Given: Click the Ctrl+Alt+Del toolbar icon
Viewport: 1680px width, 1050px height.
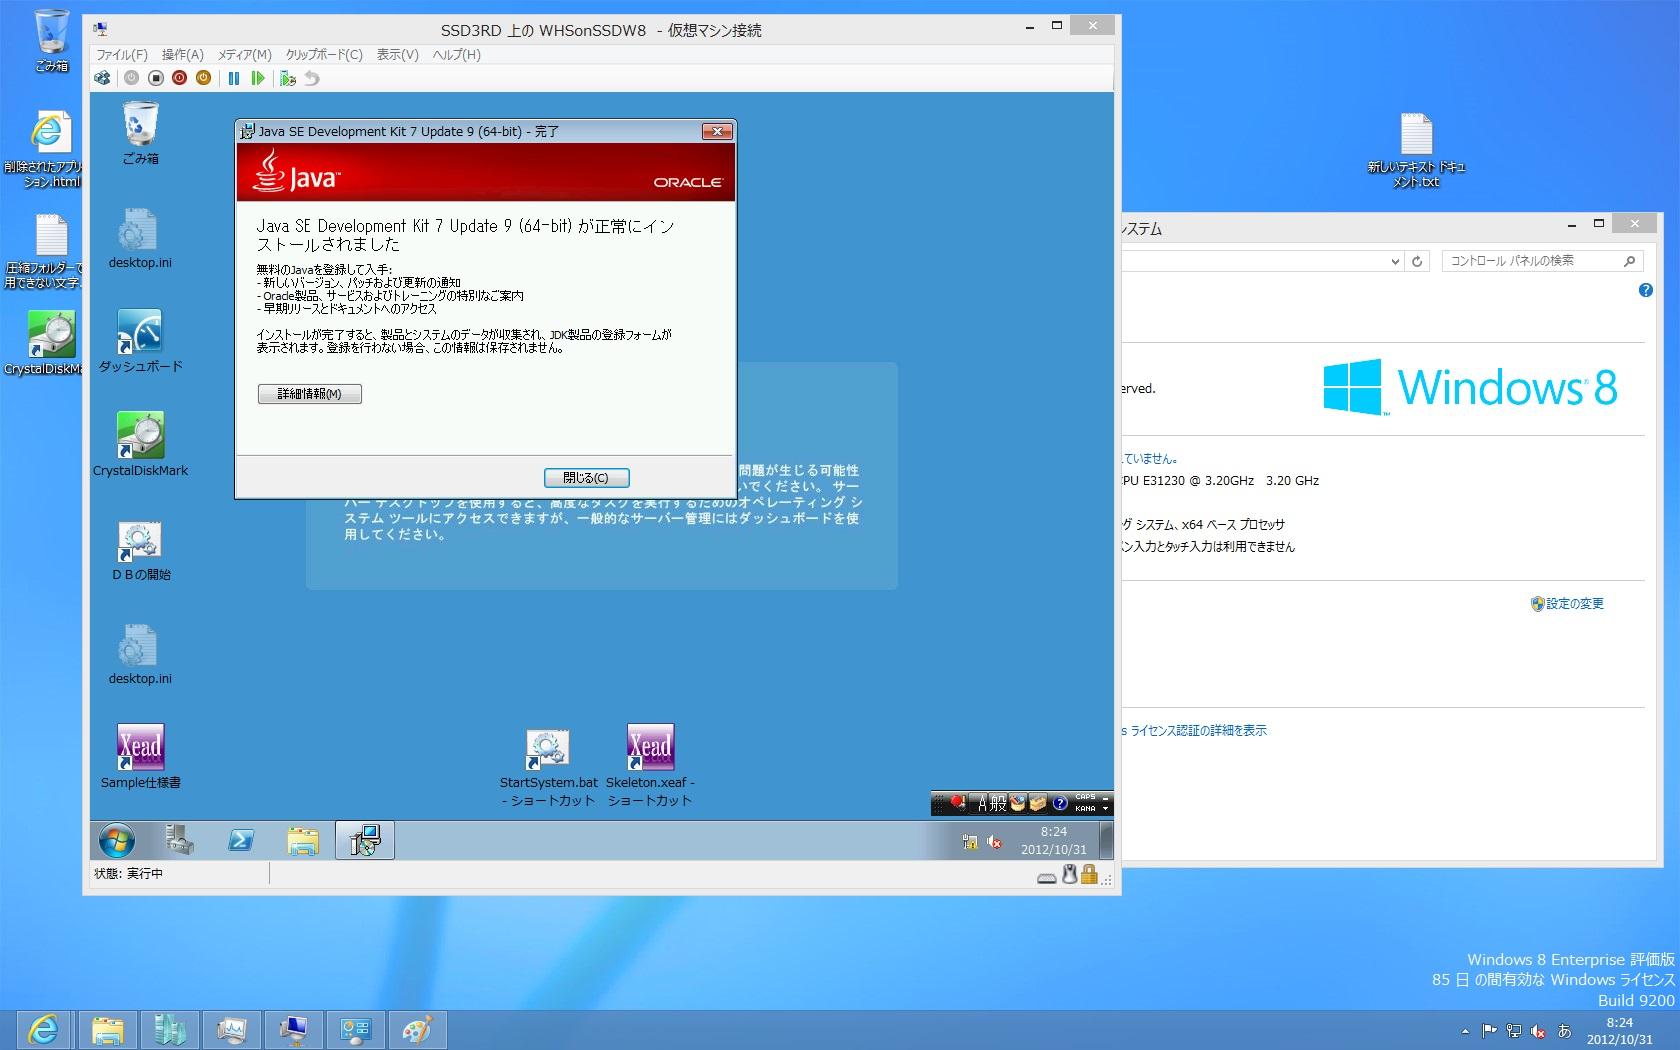Looking at the screenshot, I should tap(102, 78).
